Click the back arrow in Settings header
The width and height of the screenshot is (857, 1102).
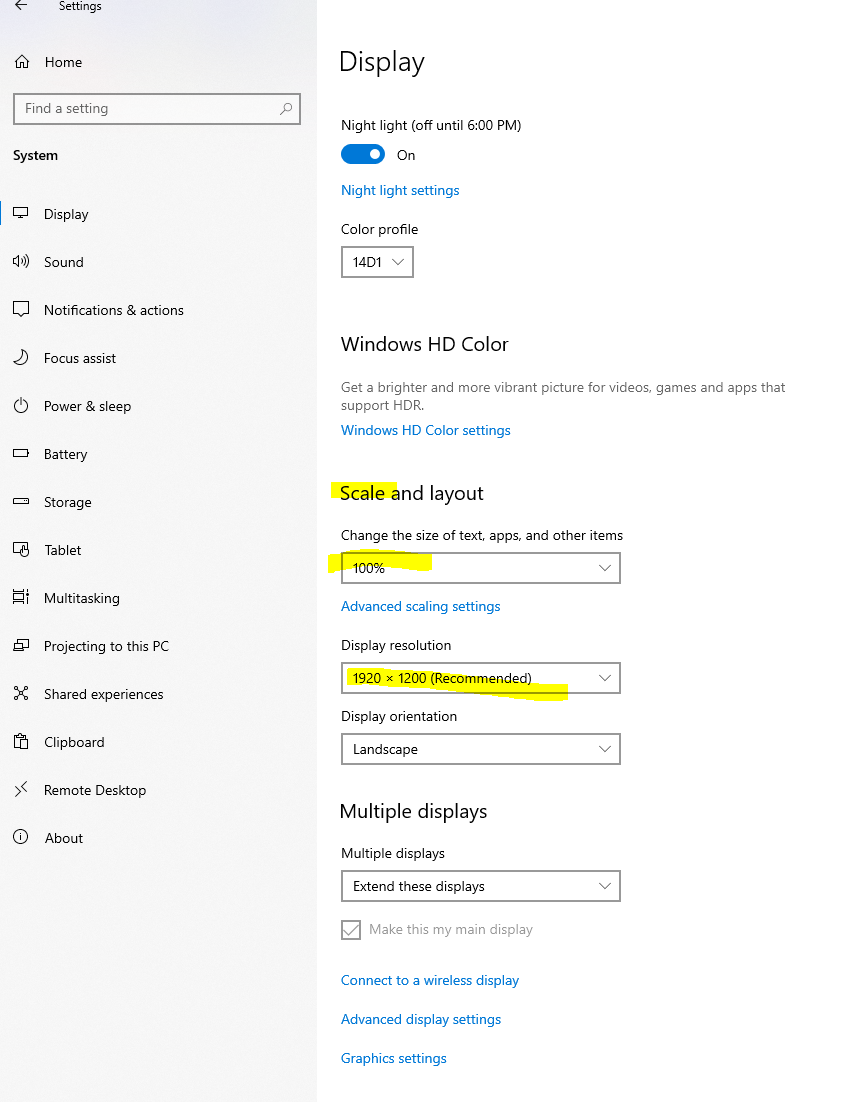tap(21, 6)
